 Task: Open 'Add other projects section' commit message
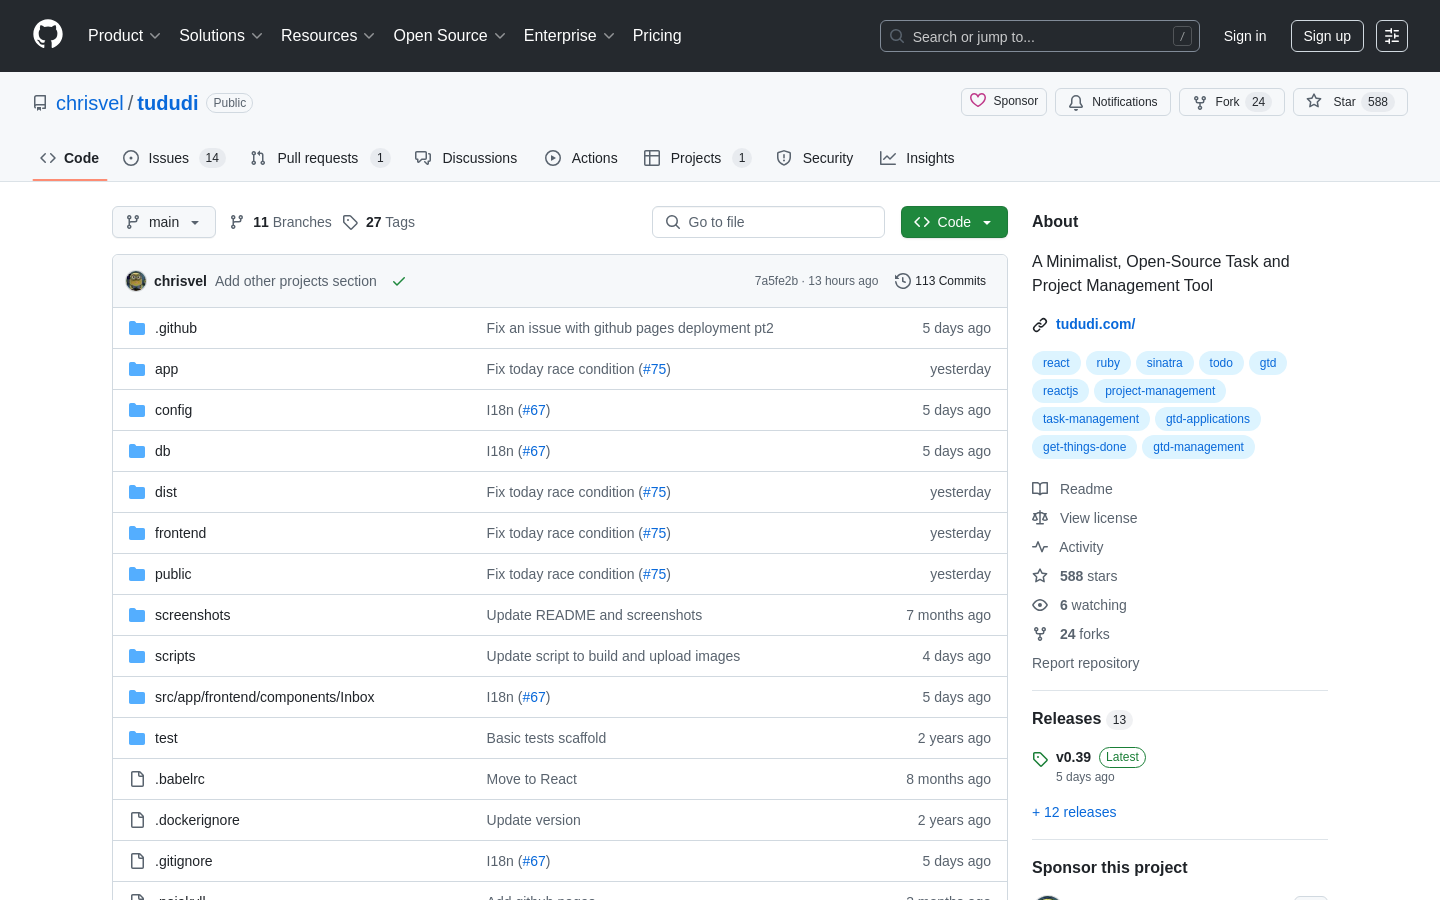tap(296, 281)
